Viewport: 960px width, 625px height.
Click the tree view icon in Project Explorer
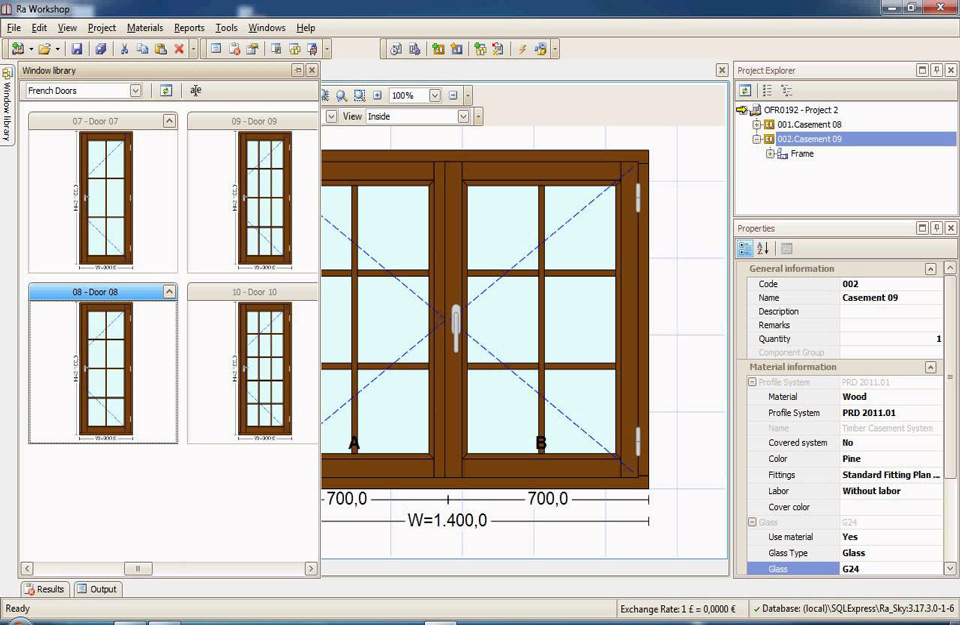[787, 91]
